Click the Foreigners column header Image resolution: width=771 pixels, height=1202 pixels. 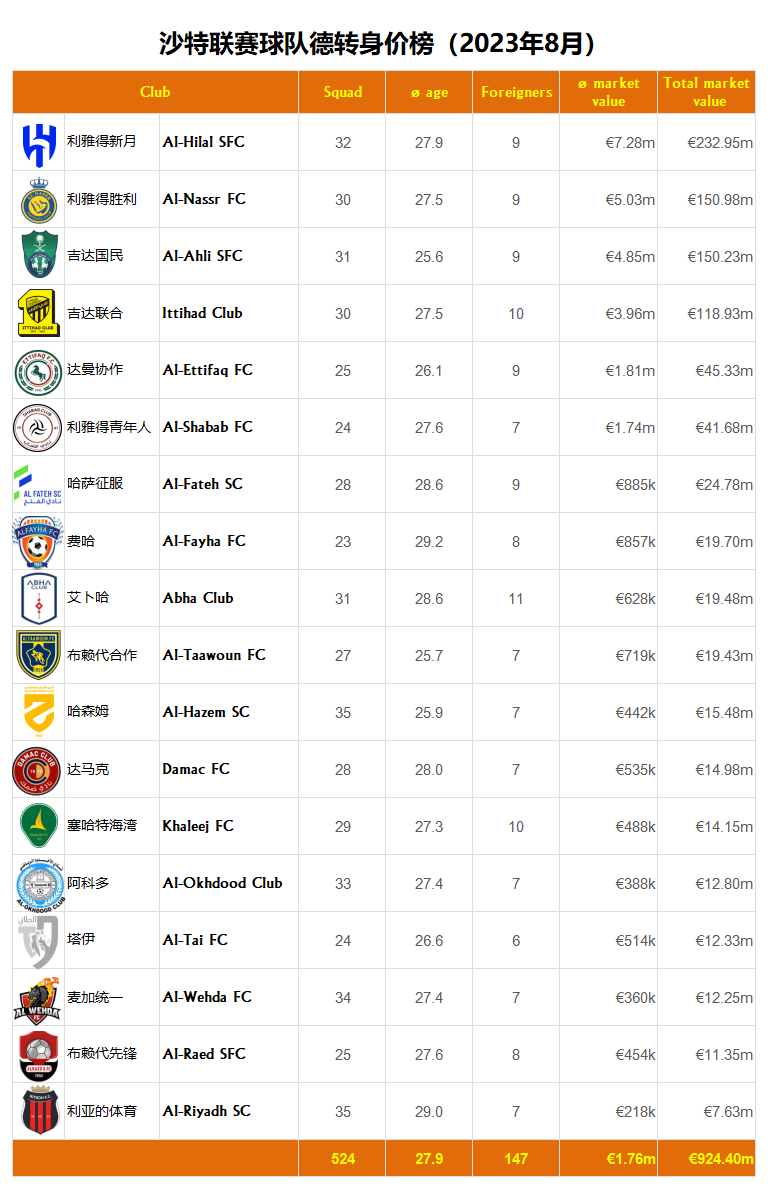[x=516, y=92]
